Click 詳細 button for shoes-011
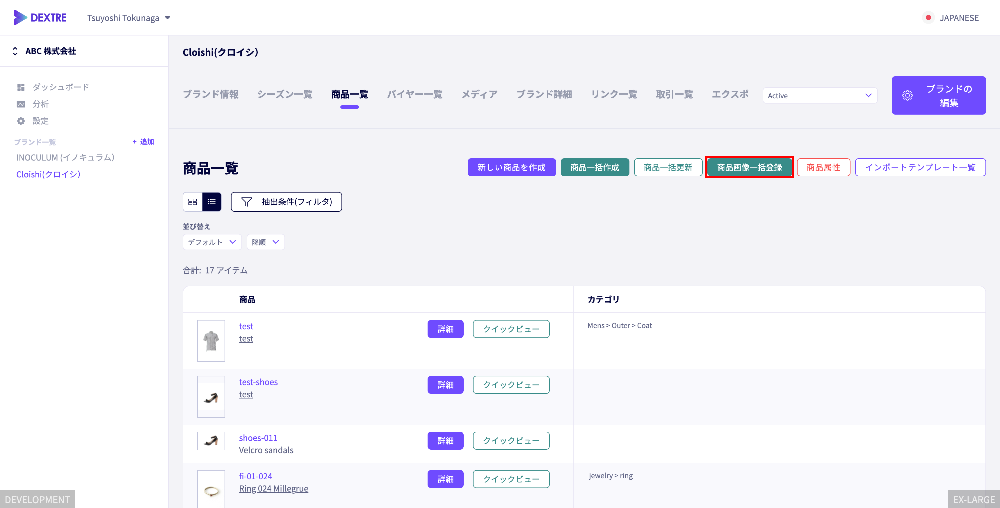Screen dimensions: 1000x508 (445, 440)
